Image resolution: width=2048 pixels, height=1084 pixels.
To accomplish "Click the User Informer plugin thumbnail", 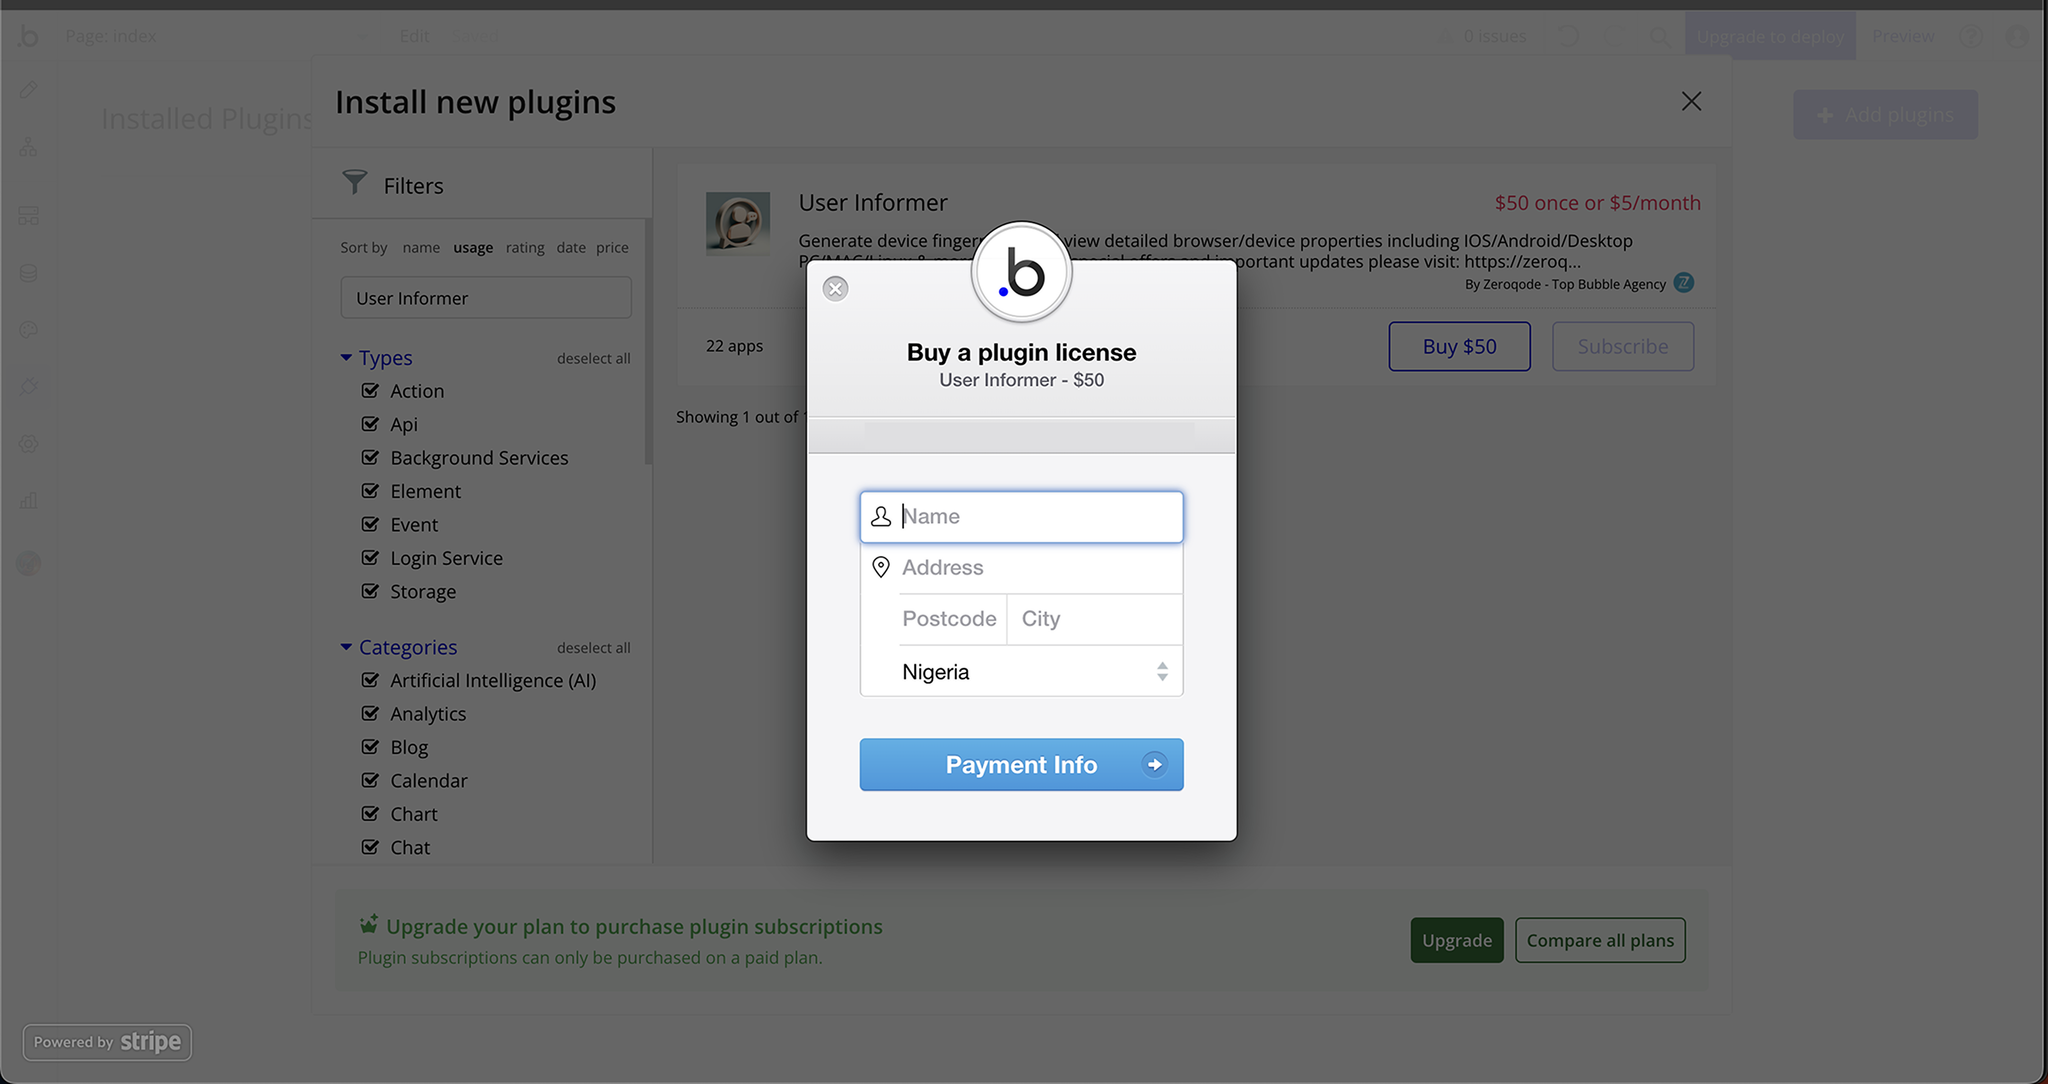I will point(737,224).
